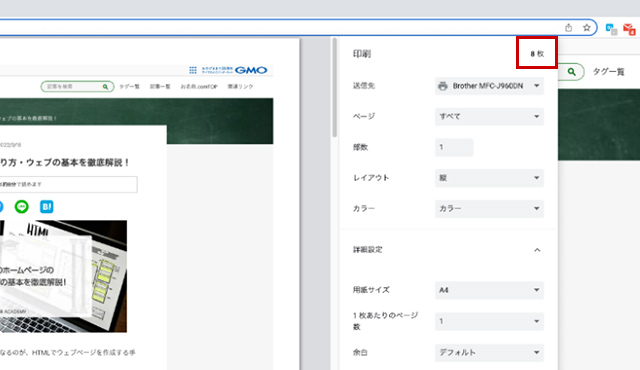Click the green LINE share icon
The image size is (640, 370).
22,207
